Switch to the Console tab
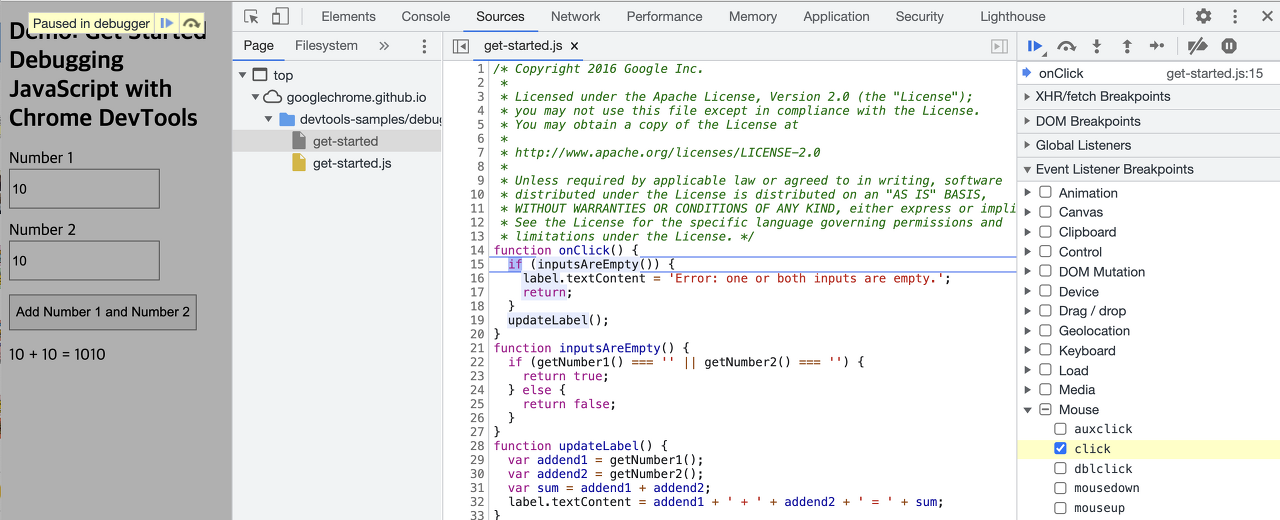The image size is (1280, 520). pos(425,16)
